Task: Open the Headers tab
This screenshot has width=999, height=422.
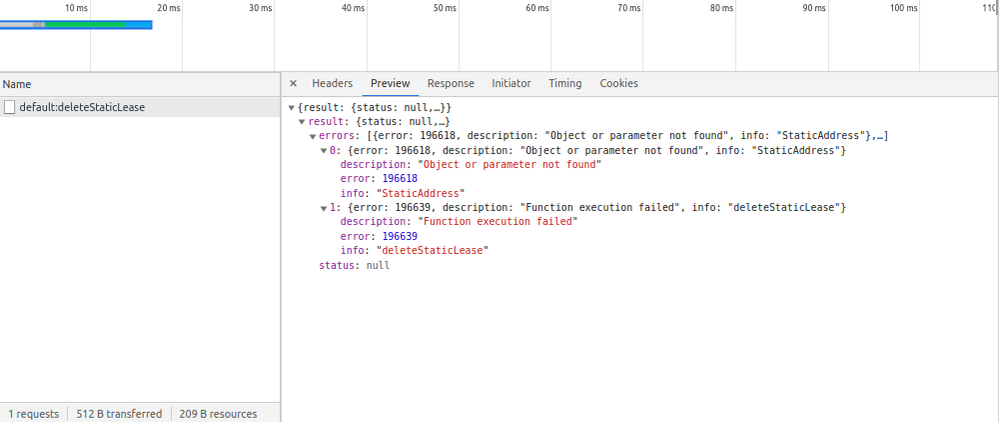Action: (x=332, y=84)
